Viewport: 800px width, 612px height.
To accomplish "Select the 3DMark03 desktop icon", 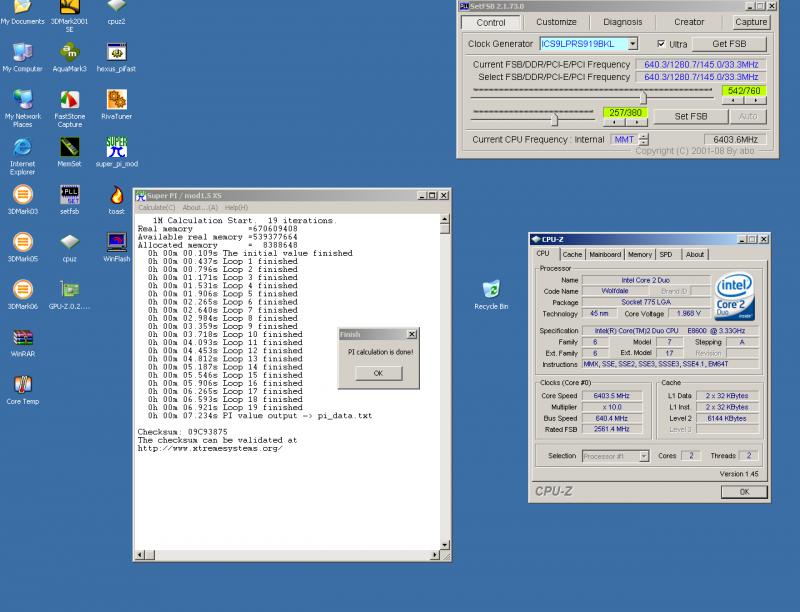I will (22, 199).
